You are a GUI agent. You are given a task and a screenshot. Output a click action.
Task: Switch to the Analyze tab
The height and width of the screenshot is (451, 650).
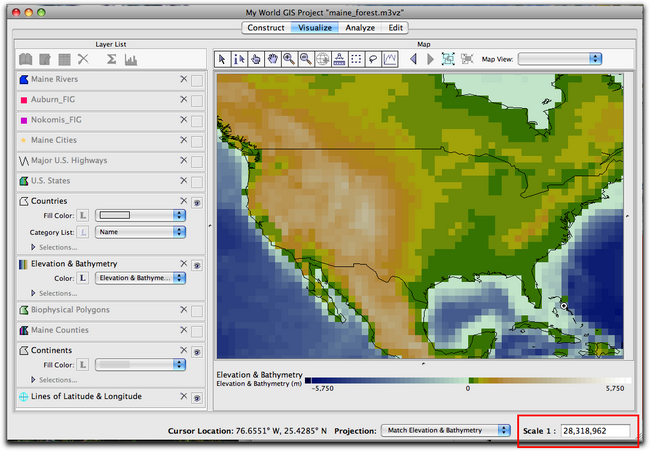tap(360, 28)
